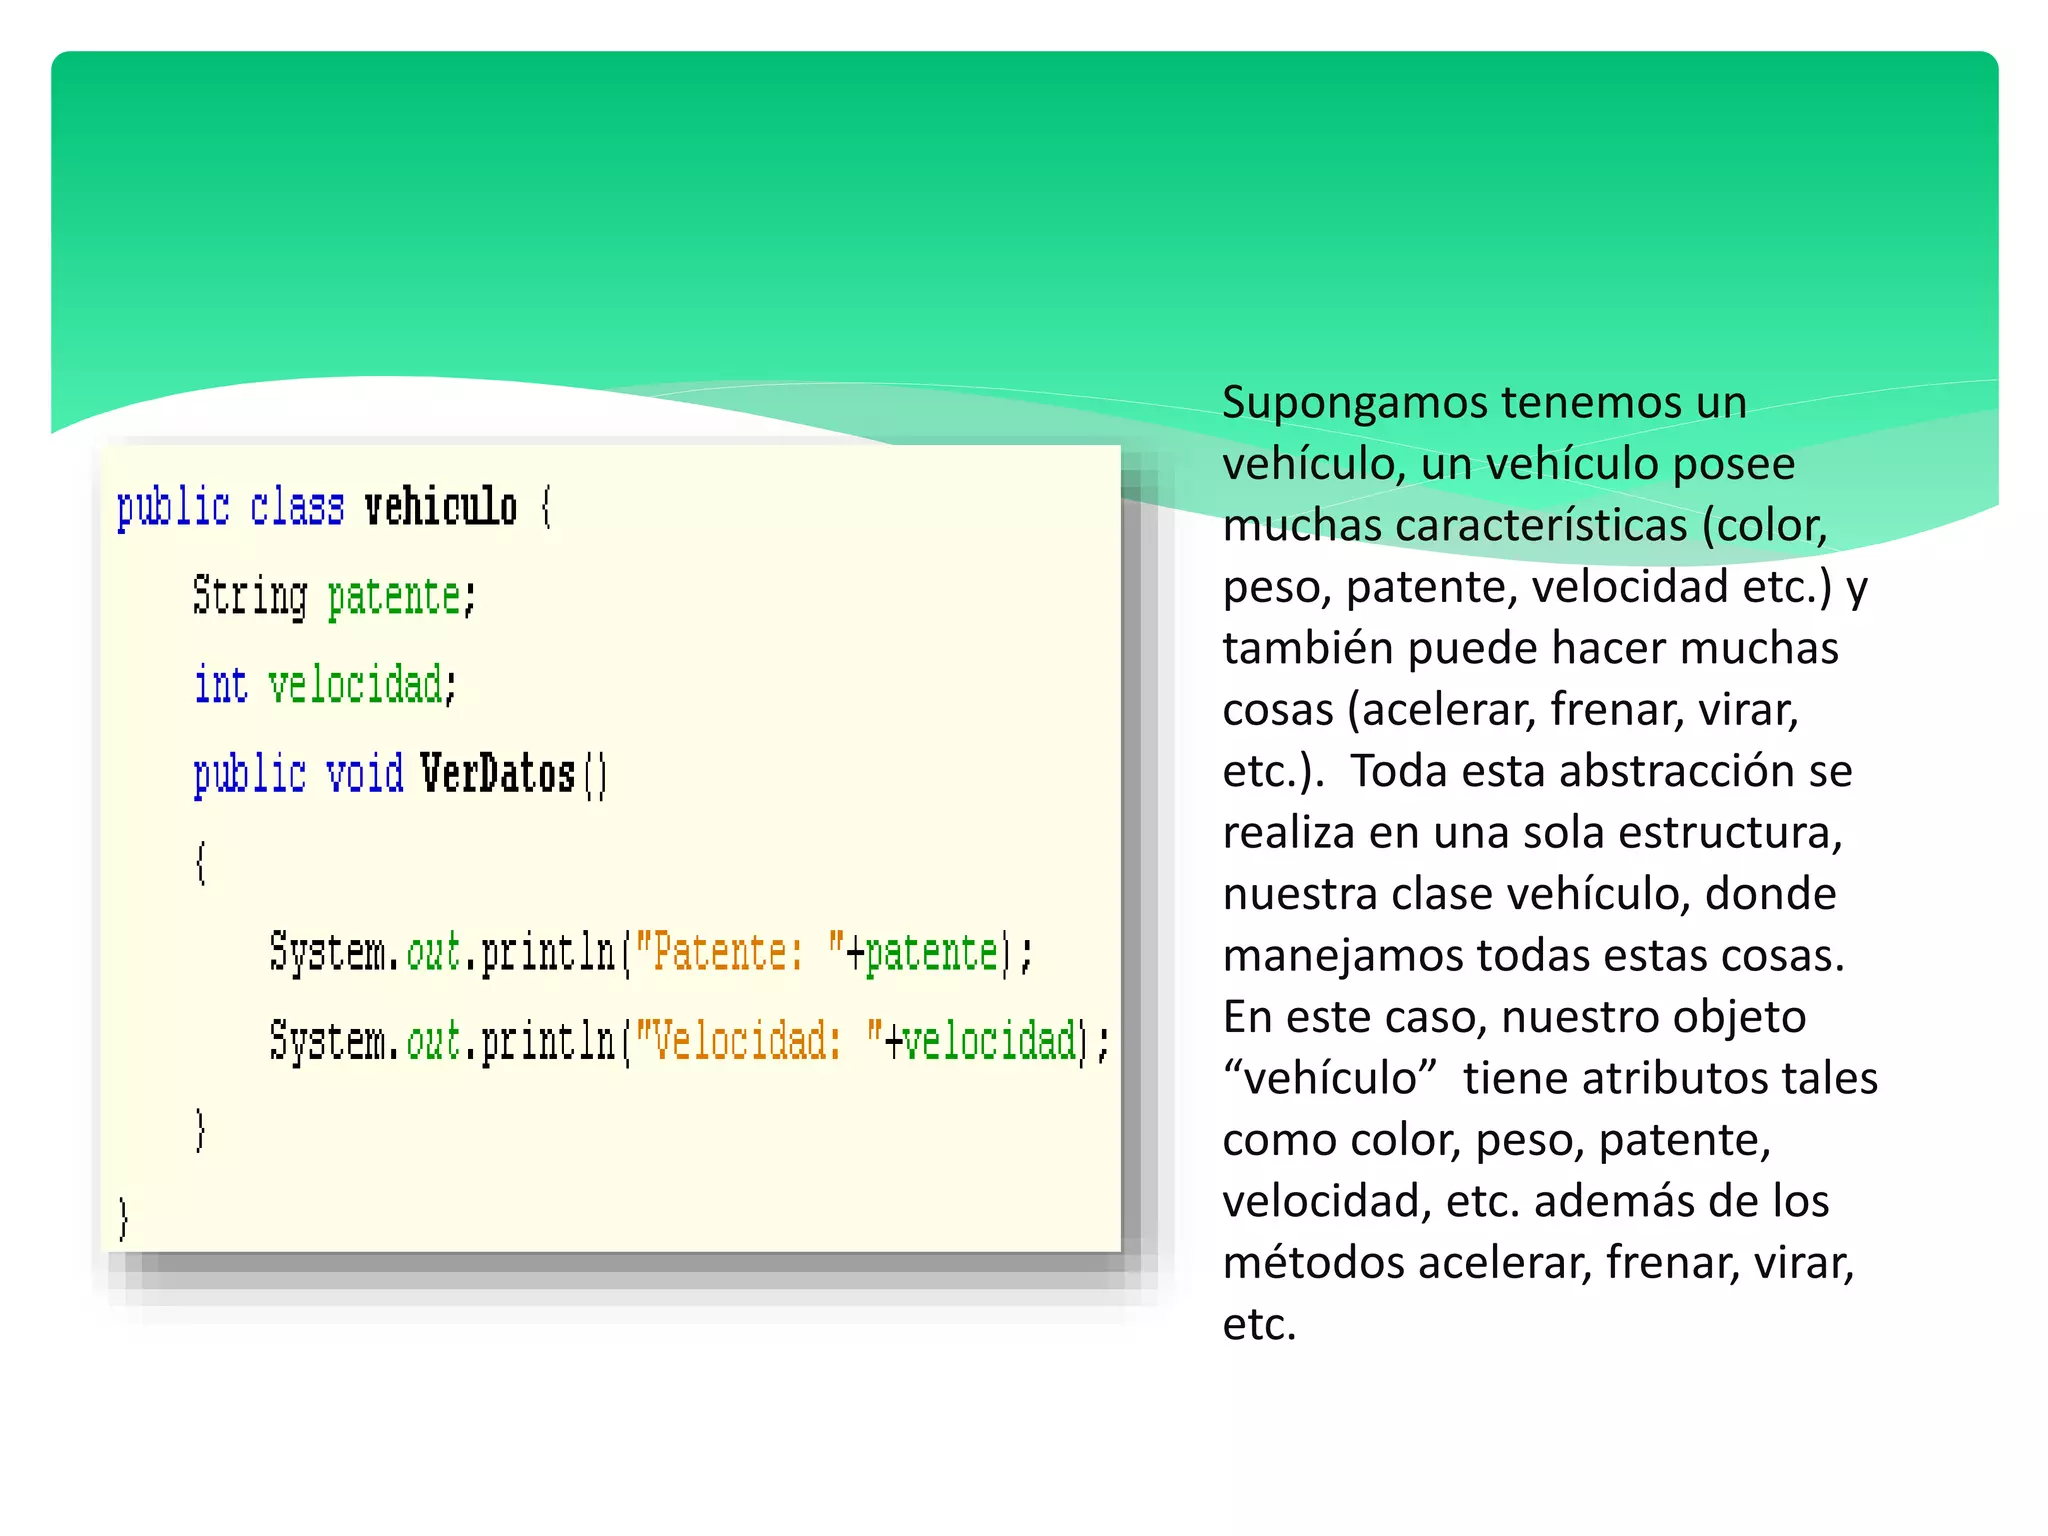The image size is (2048, 1536).
Task: Click the 'String patente;' declaration line
Action: [334, 596]
